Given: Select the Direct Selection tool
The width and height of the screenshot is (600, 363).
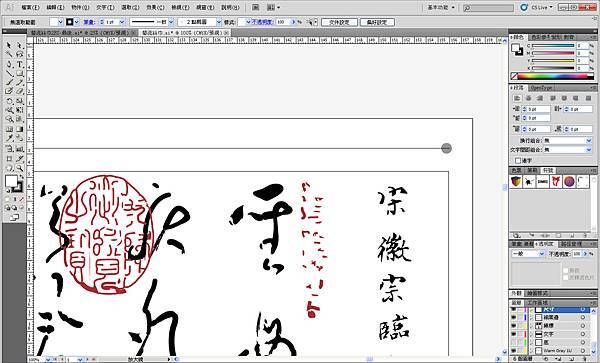Looking at the screenshot, I should 20,46.
